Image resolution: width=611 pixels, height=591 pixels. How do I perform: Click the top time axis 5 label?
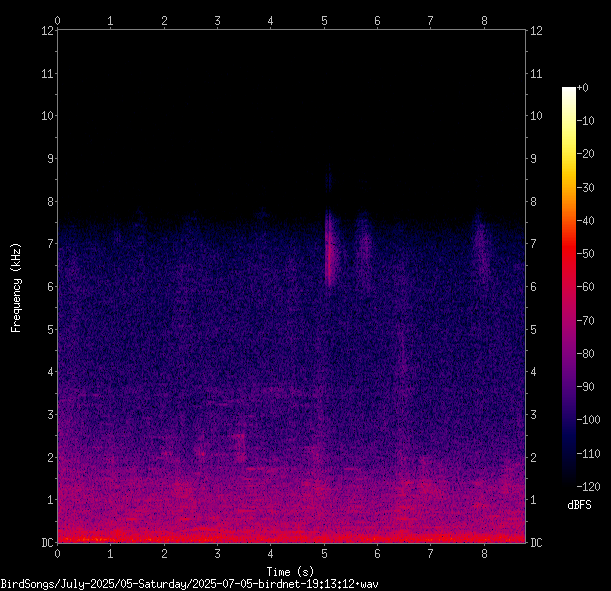[x=324, y=21]
